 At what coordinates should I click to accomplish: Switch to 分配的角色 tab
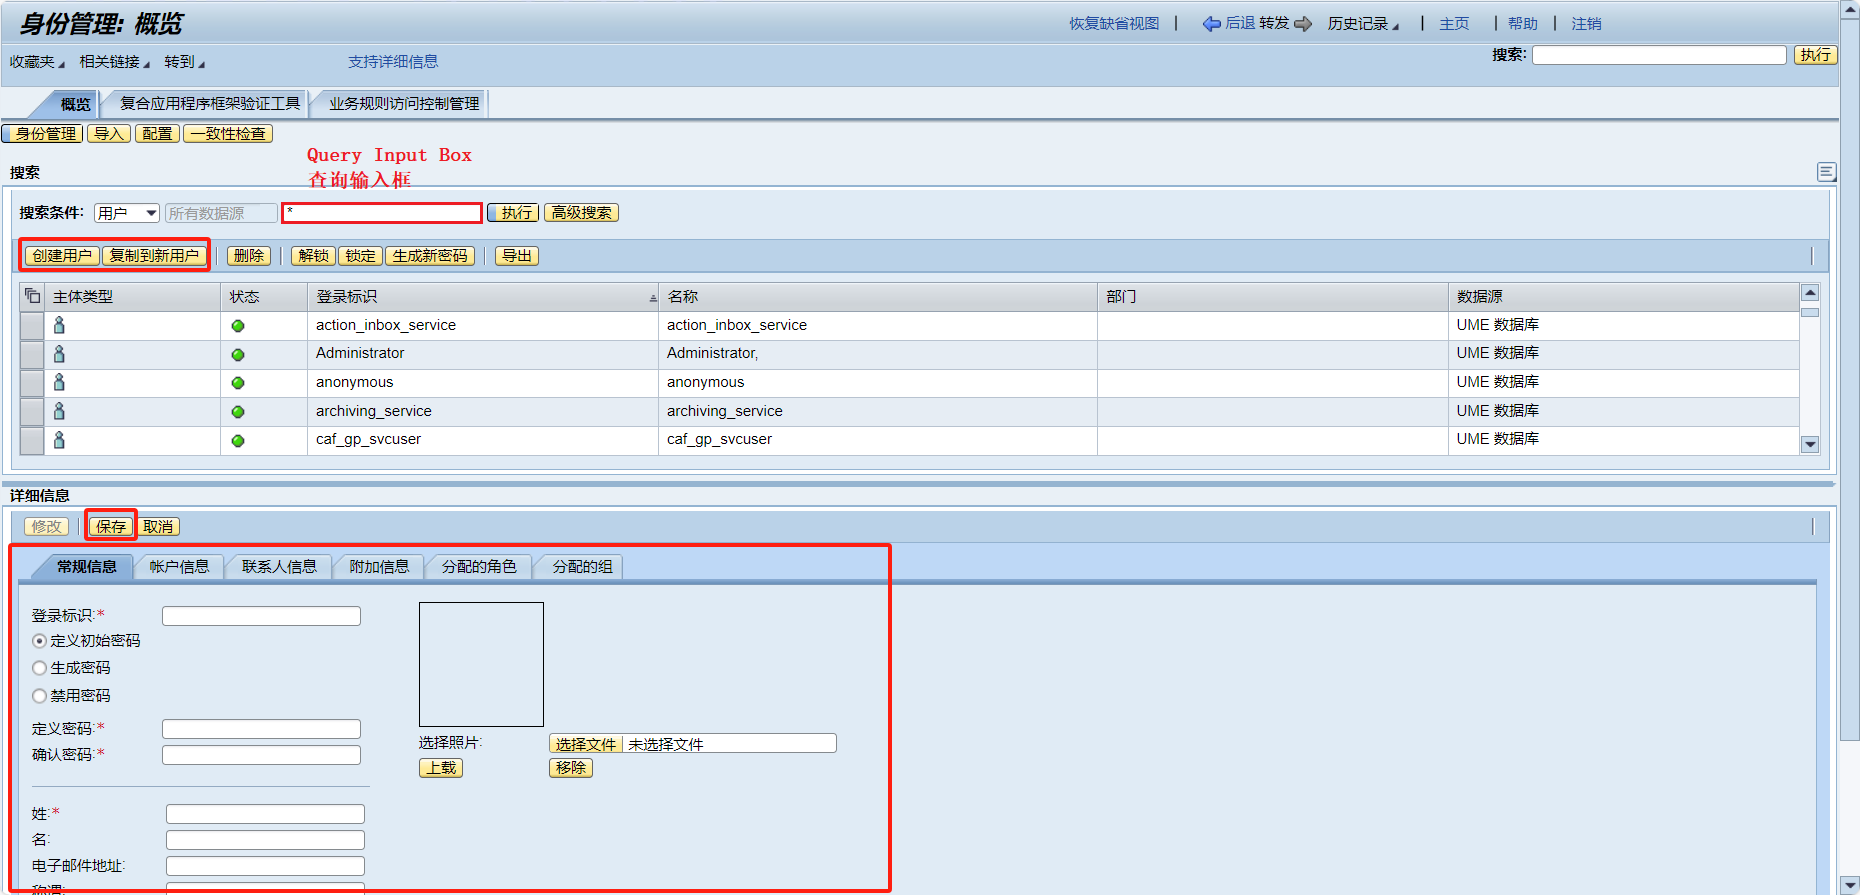point(479,567)
